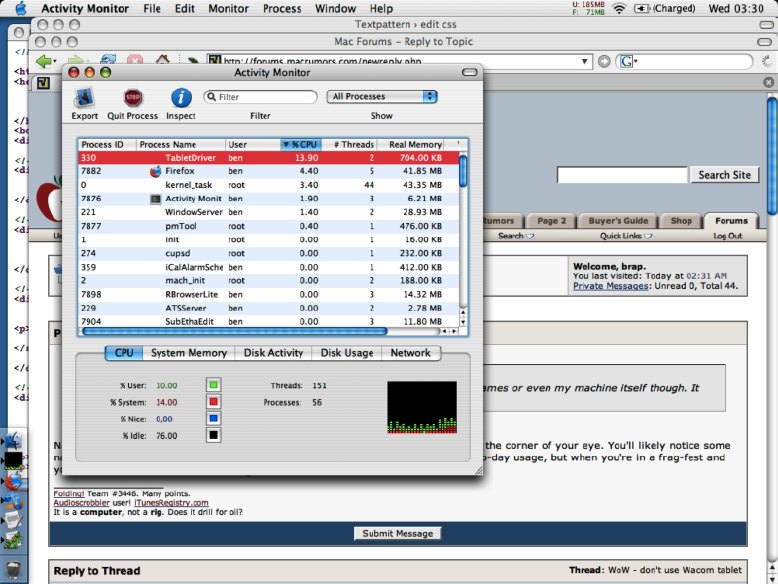Switch to the Network tab

tap(410, 353)
